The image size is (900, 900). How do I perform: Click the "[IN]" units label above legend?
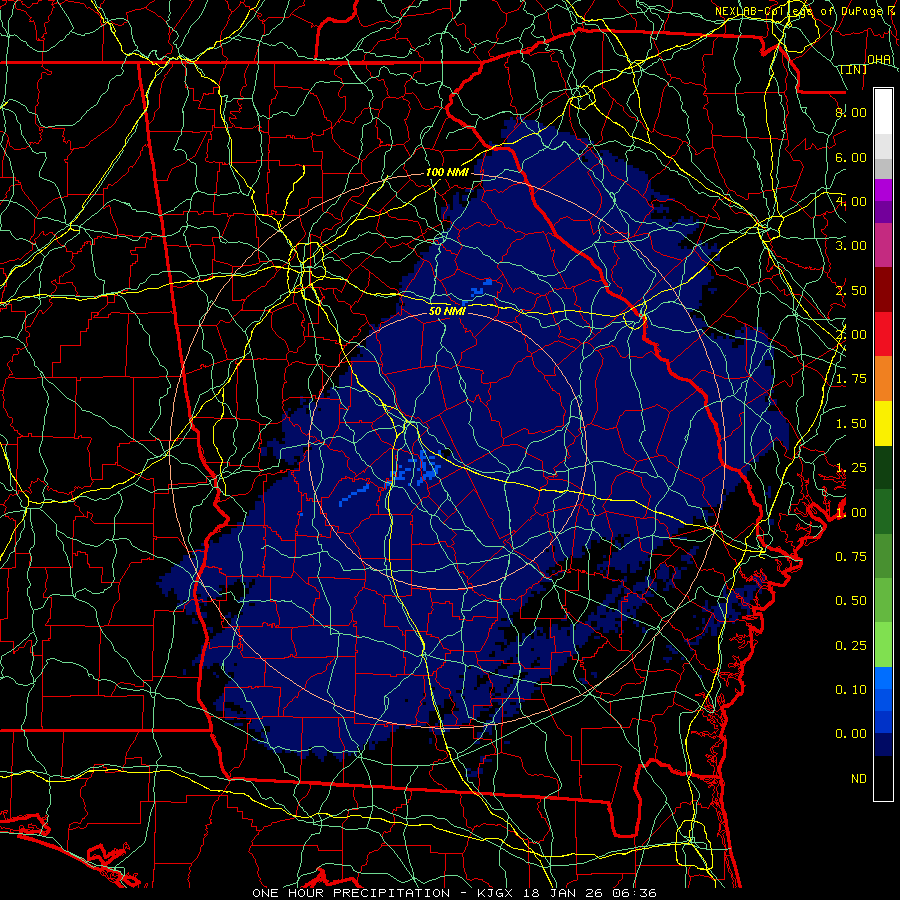coord(854,69)
